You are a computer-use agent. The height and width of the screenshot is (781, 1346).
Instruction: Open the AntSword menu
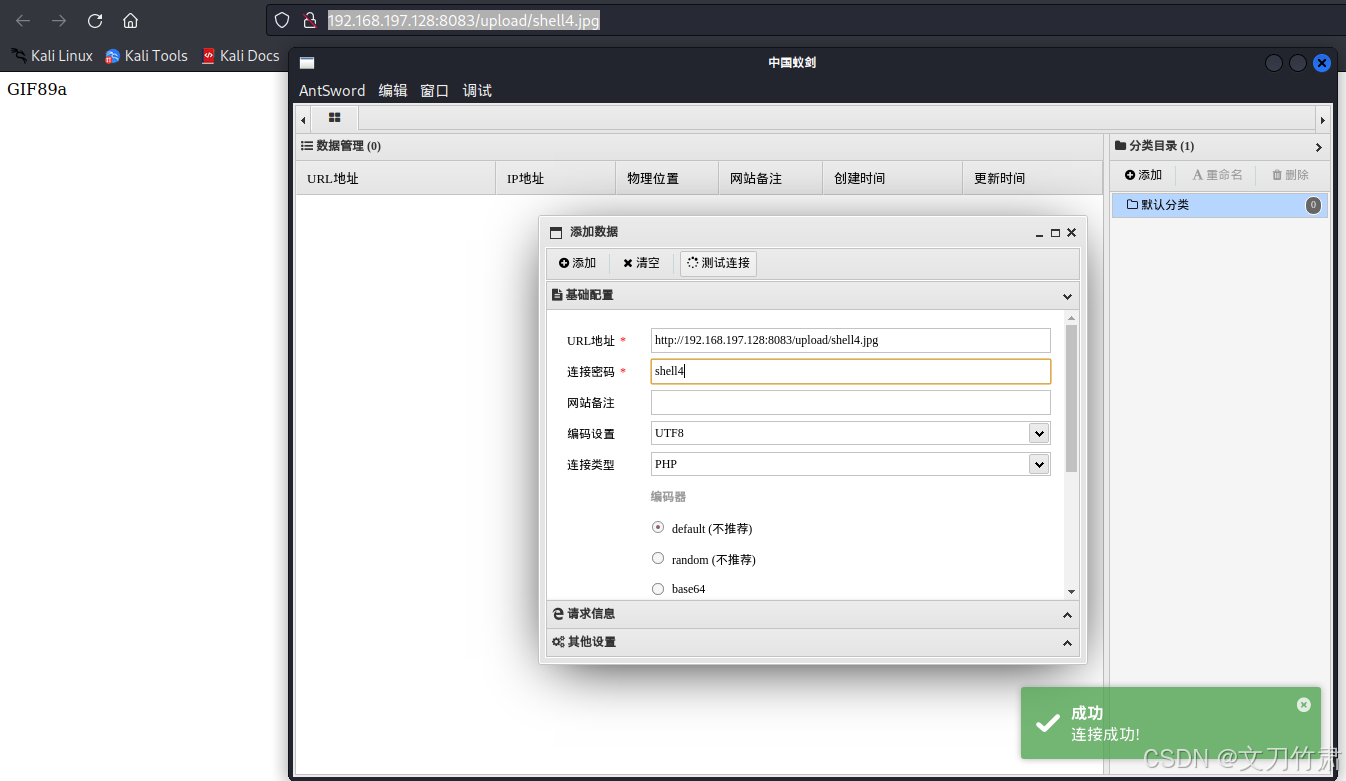[332, 90]
